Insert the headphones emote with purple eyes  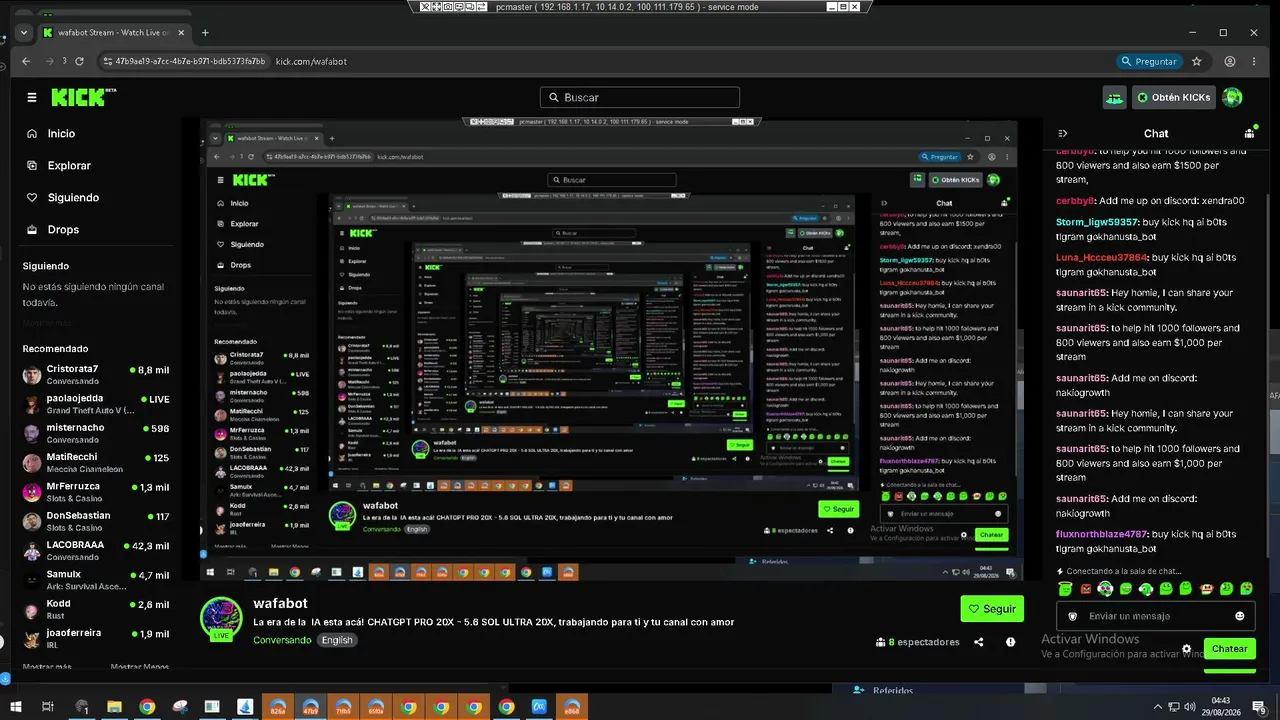click(1105, 588)
